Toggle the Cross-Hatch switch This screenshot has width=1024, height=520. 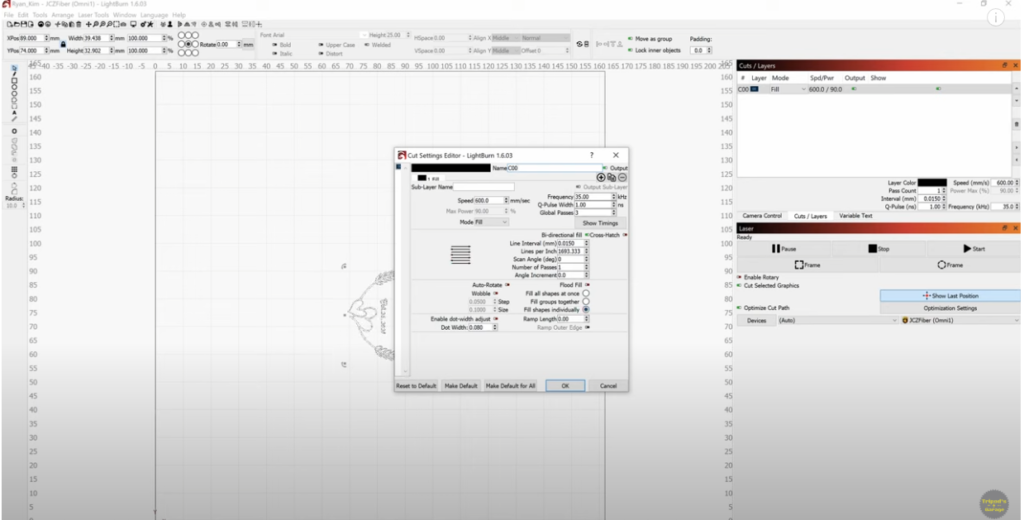pyautogui.click(x=624, y=235)
